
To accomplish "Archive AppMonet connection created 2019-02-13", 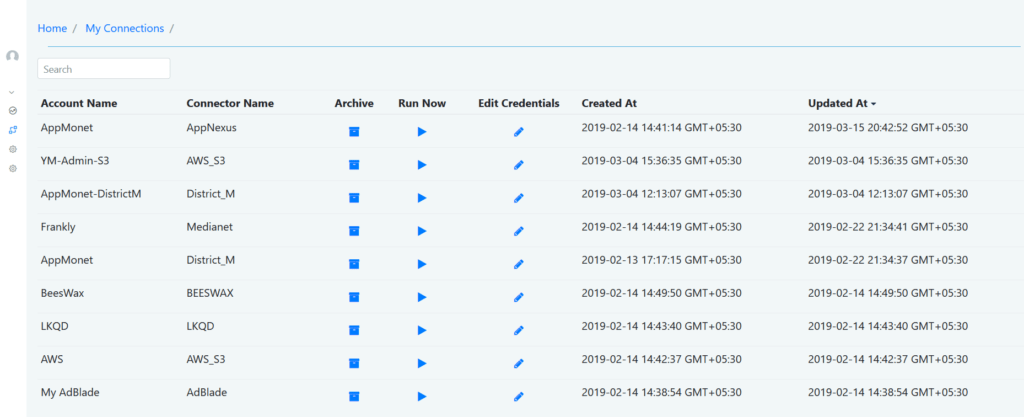I will 354,264.
